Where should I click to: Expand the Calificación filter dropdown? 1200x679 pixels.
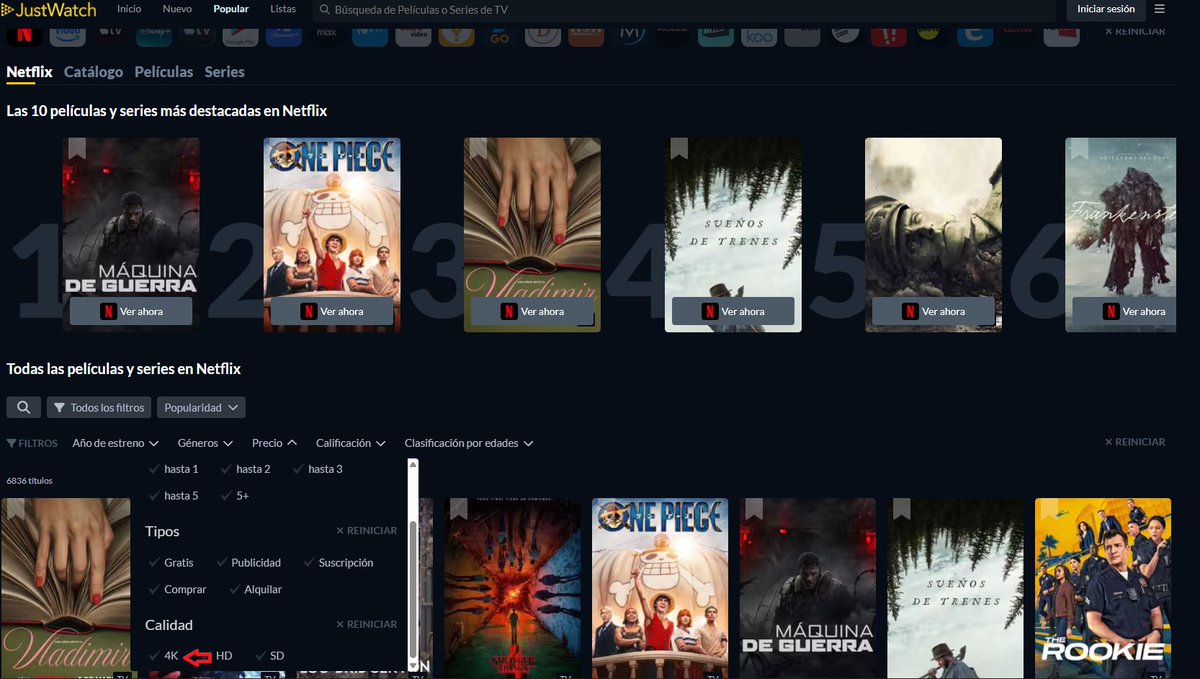click(351, 443)
